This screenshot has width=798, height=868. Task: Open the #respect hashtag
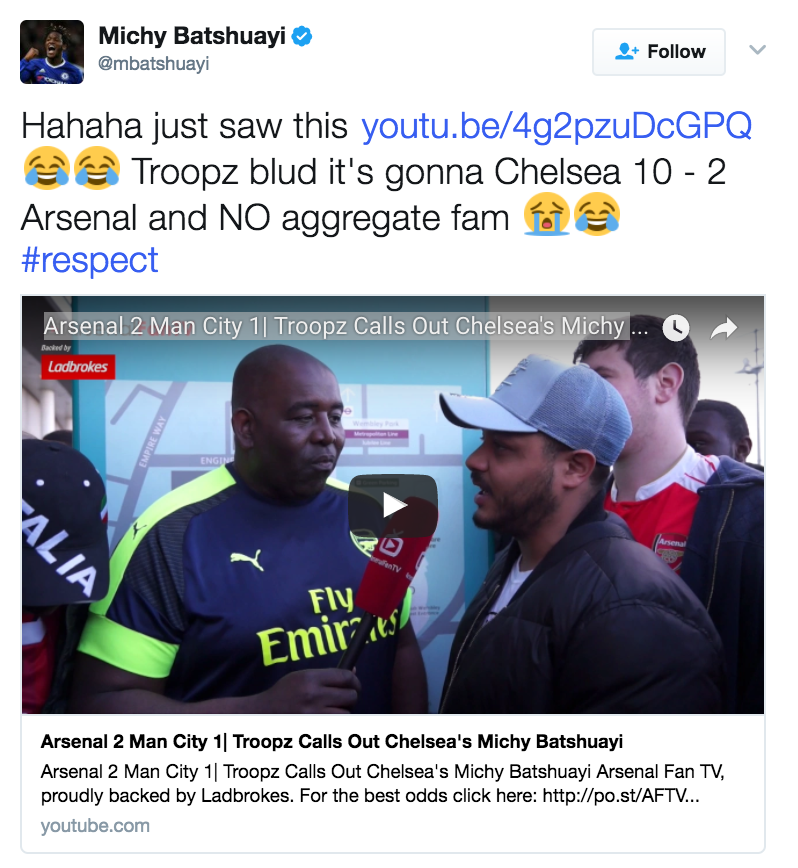pos(90,260)
